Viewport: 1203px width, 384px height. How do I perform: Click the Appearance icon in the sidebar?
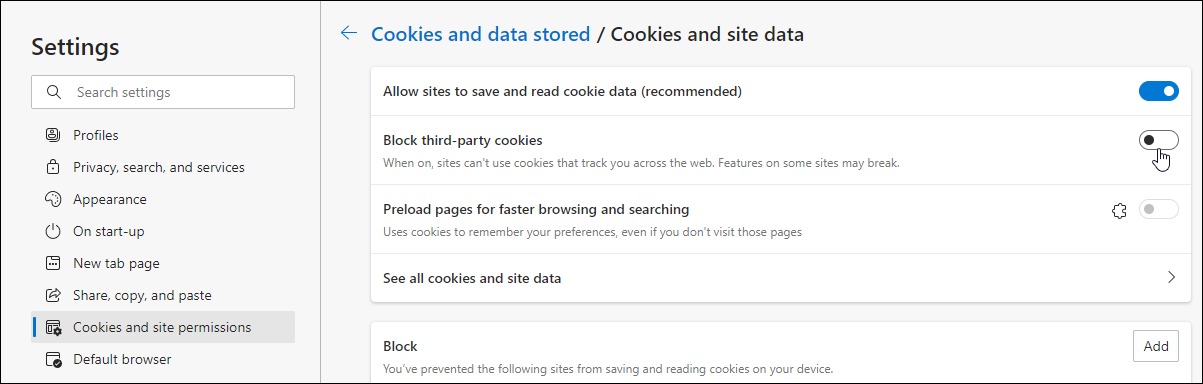[x=54, y=199]
